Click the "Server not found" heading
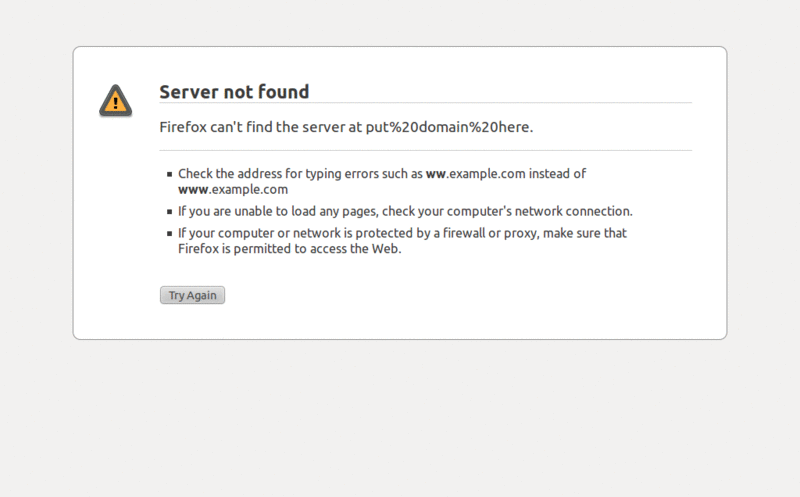Viewport: 800px width, 497px height. [x=234, y=92]
